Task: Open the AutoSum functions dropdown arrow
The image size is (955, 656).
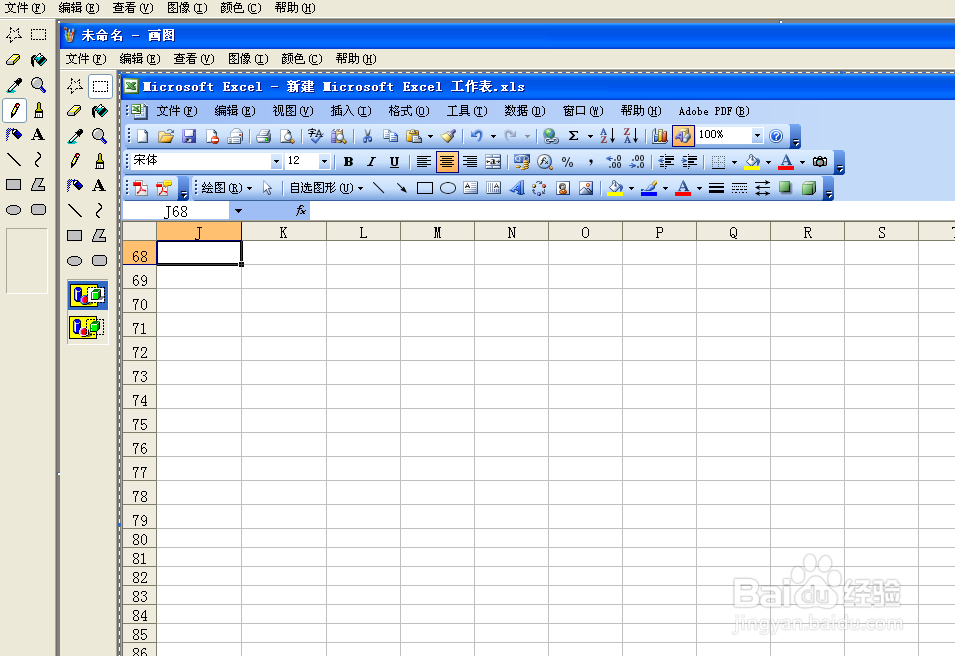Action: pos(590,136)
